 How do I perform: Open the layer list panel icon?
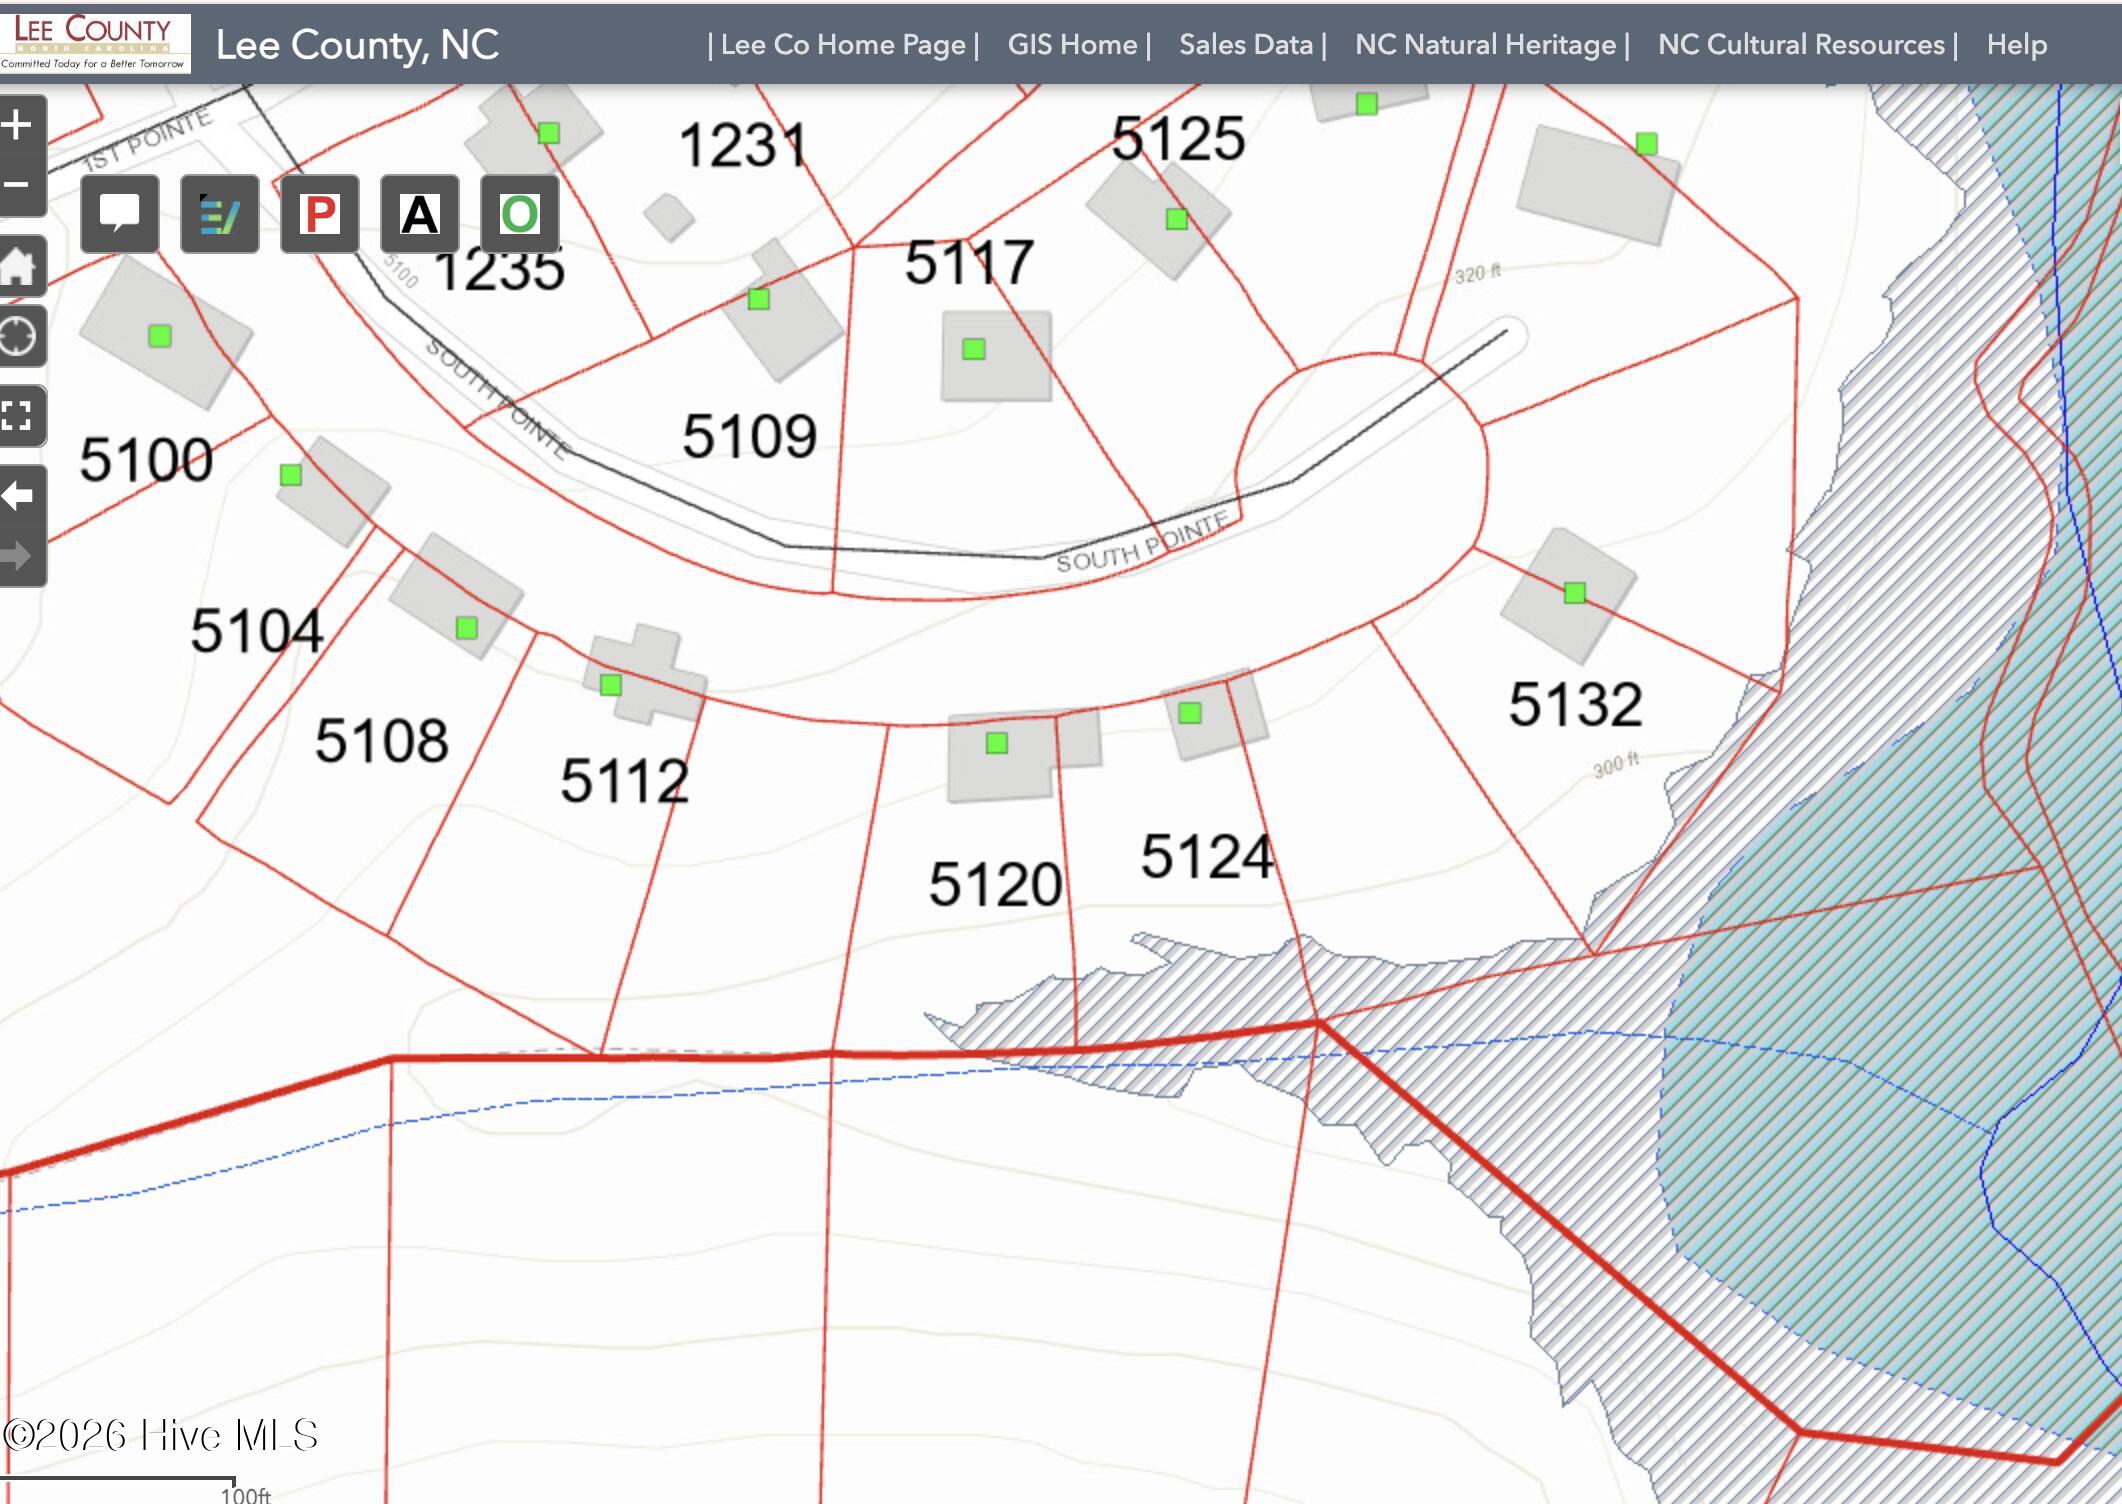tap(220, 213)
